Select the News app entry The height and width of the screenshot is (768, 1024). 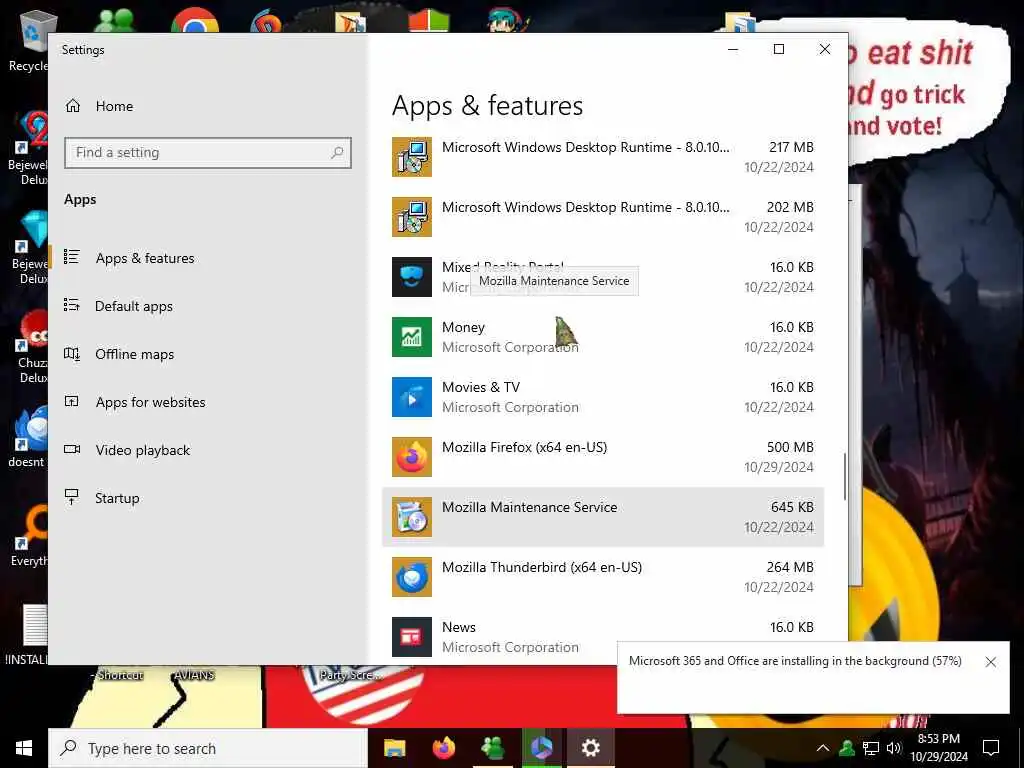point(603,637)
